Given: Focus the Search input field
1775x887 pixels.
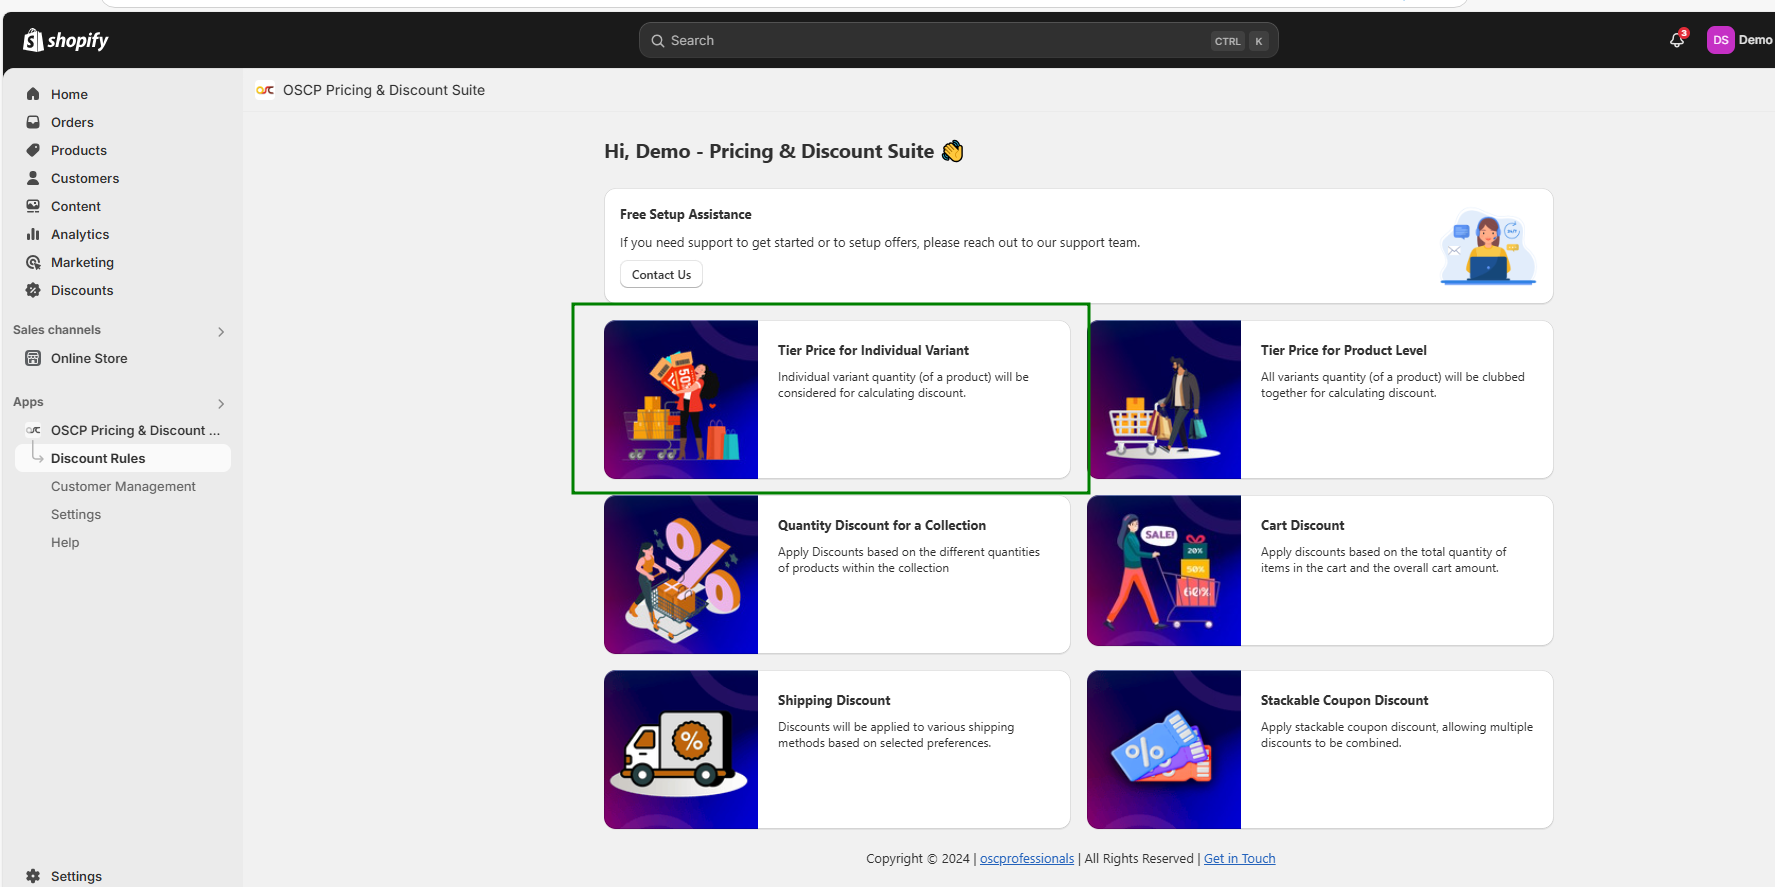Looking at the screenshot, I should (x=930, y=40).
